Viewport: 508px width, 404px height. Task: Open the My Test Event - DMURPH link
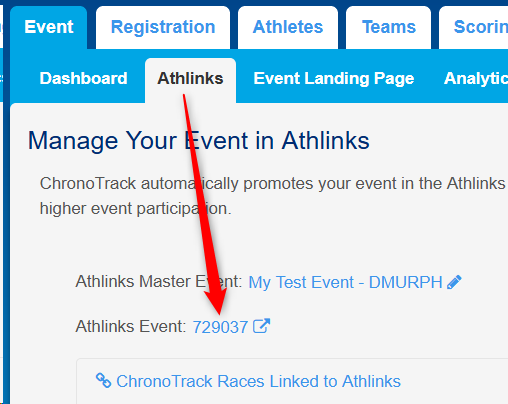pyautogui.click(x=345, y=282)
